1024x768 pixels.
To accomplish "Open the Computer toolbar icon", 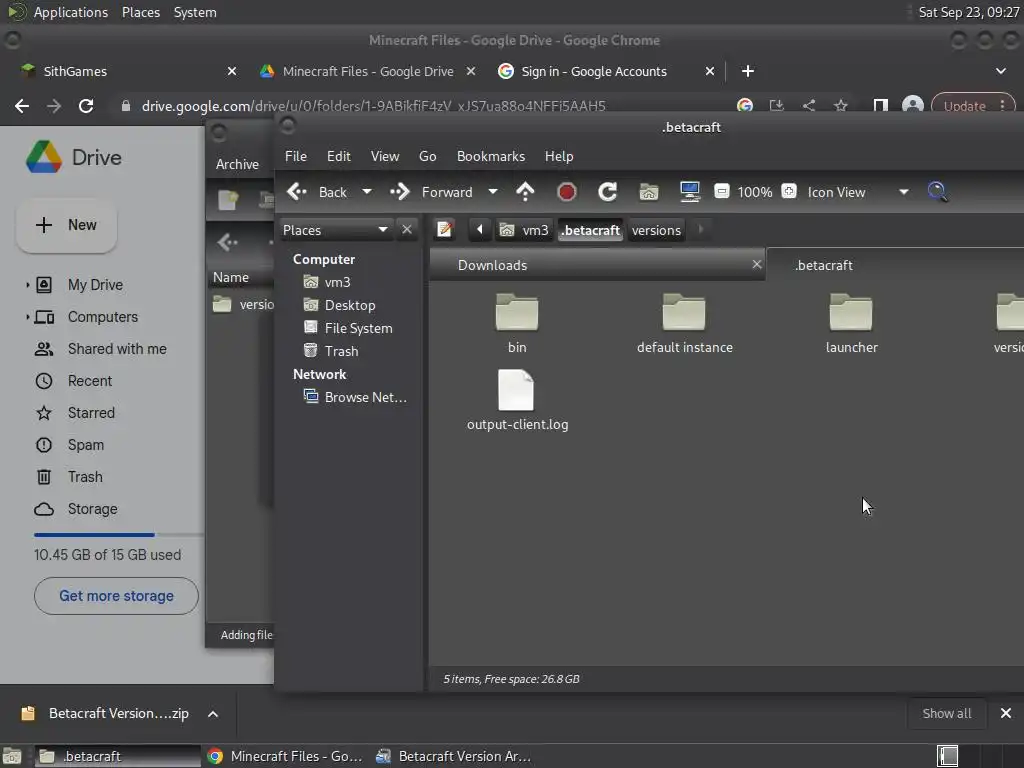I will click(x=690, y=192).
